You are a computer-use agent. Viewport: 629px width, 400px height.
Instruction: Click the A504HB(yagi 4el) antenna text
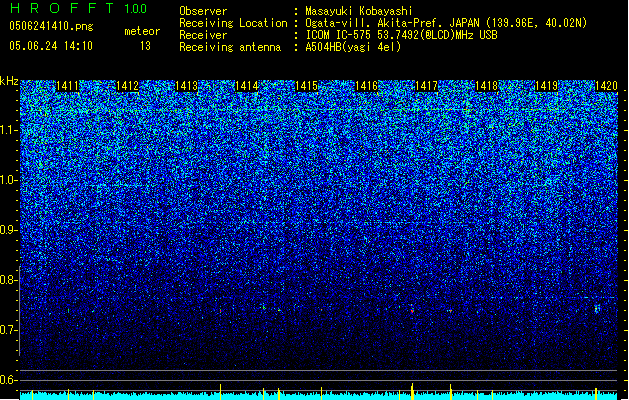pos(353,47)
